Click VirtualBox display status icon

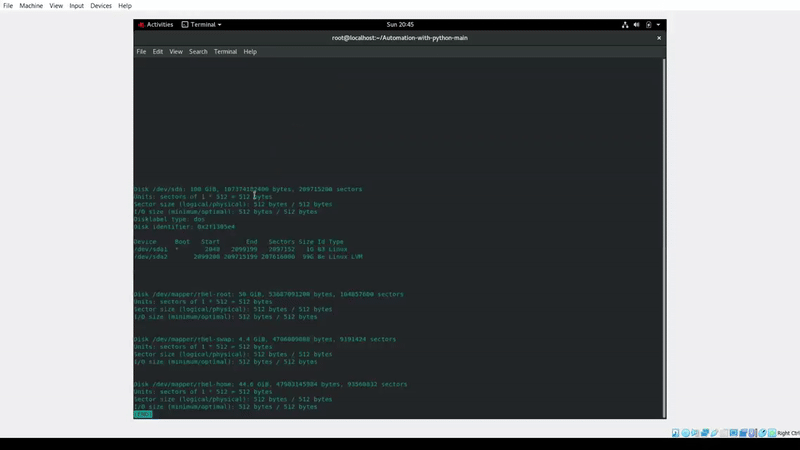(734, 433)
